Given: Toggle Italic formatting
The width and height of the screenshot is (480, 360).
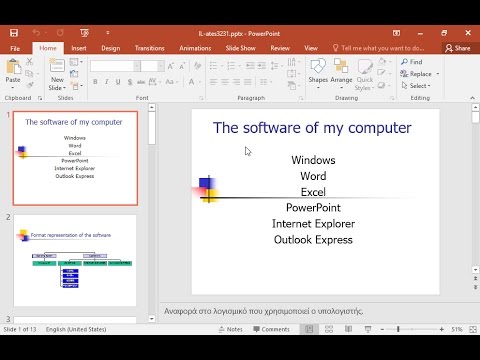Looking at the screenshot, I should pos(107,82).
